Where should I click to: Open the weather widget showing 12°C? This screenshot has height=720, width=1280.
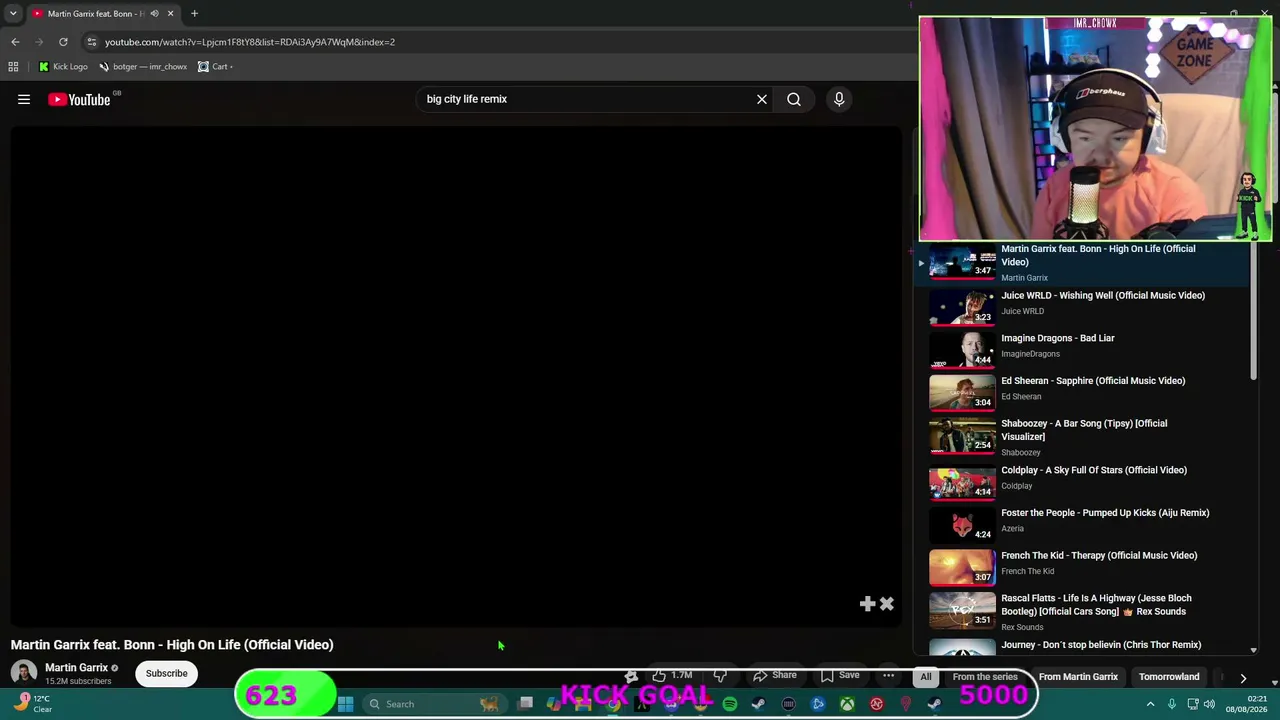coord(32,703)
